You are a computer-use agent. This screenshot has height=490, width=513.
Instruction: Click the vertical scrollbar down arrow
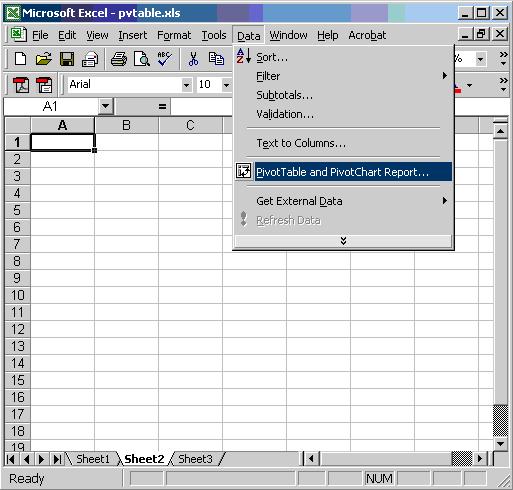500,443
